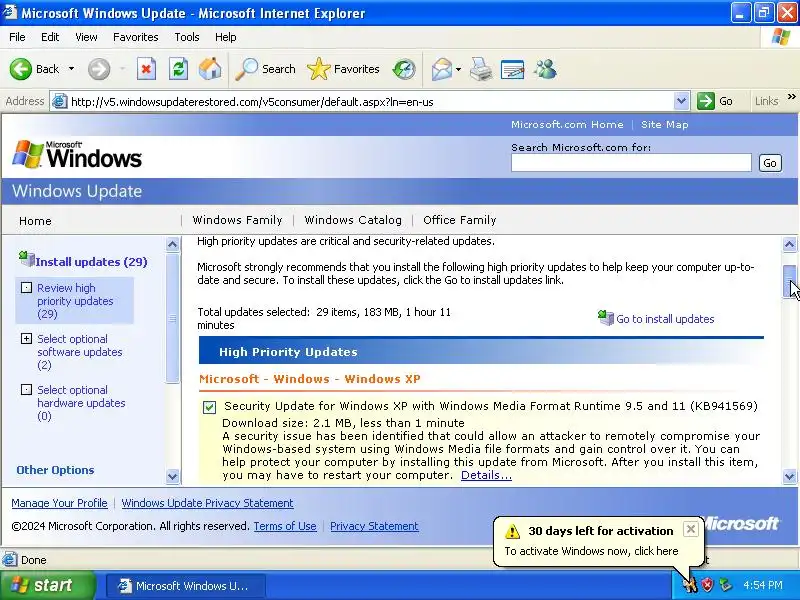Open the Mail button dropdown arrow
This screenshot has height=600, width=800.
pos(458,69)
